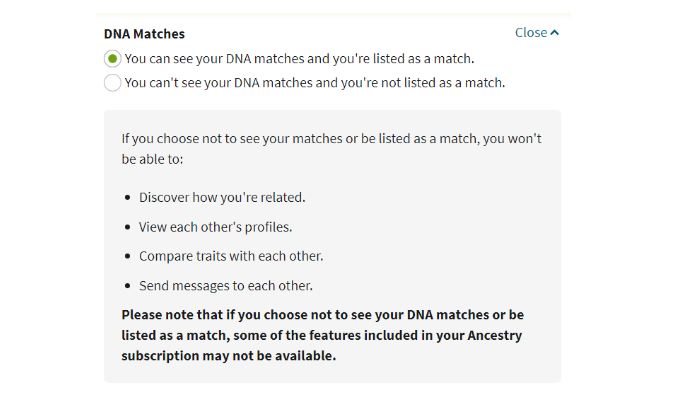Screen dimensions: 685x395
Task: Click the 'be able to:' line in the gray box
Action: (x=152, y=159)
